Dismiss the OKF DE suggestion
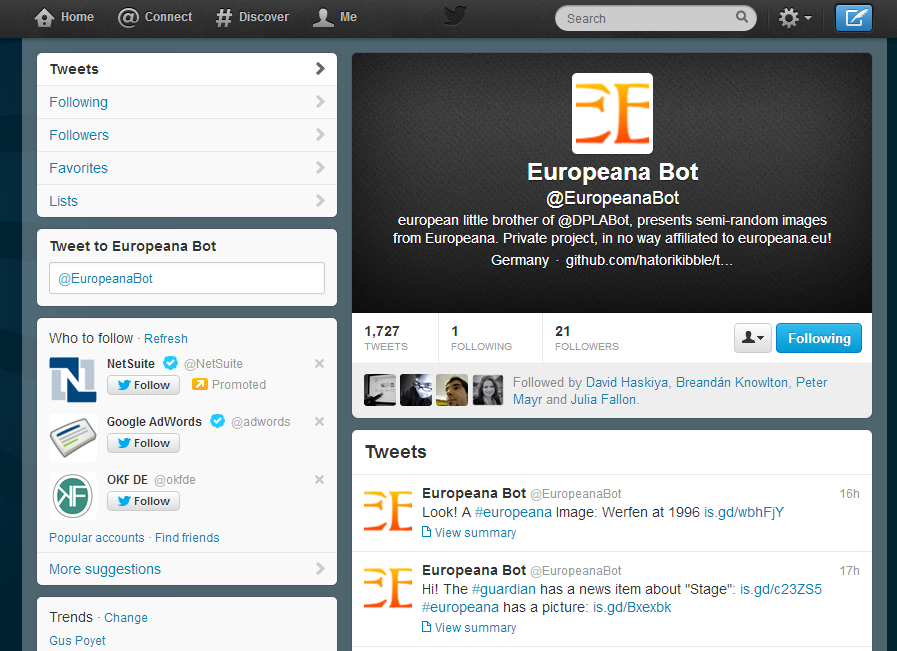This screenshot has width=897, height=651. (x=320, y=480)
